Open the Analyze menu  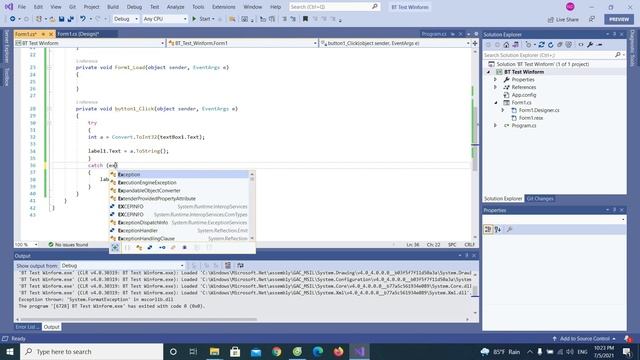click(176, 7)
